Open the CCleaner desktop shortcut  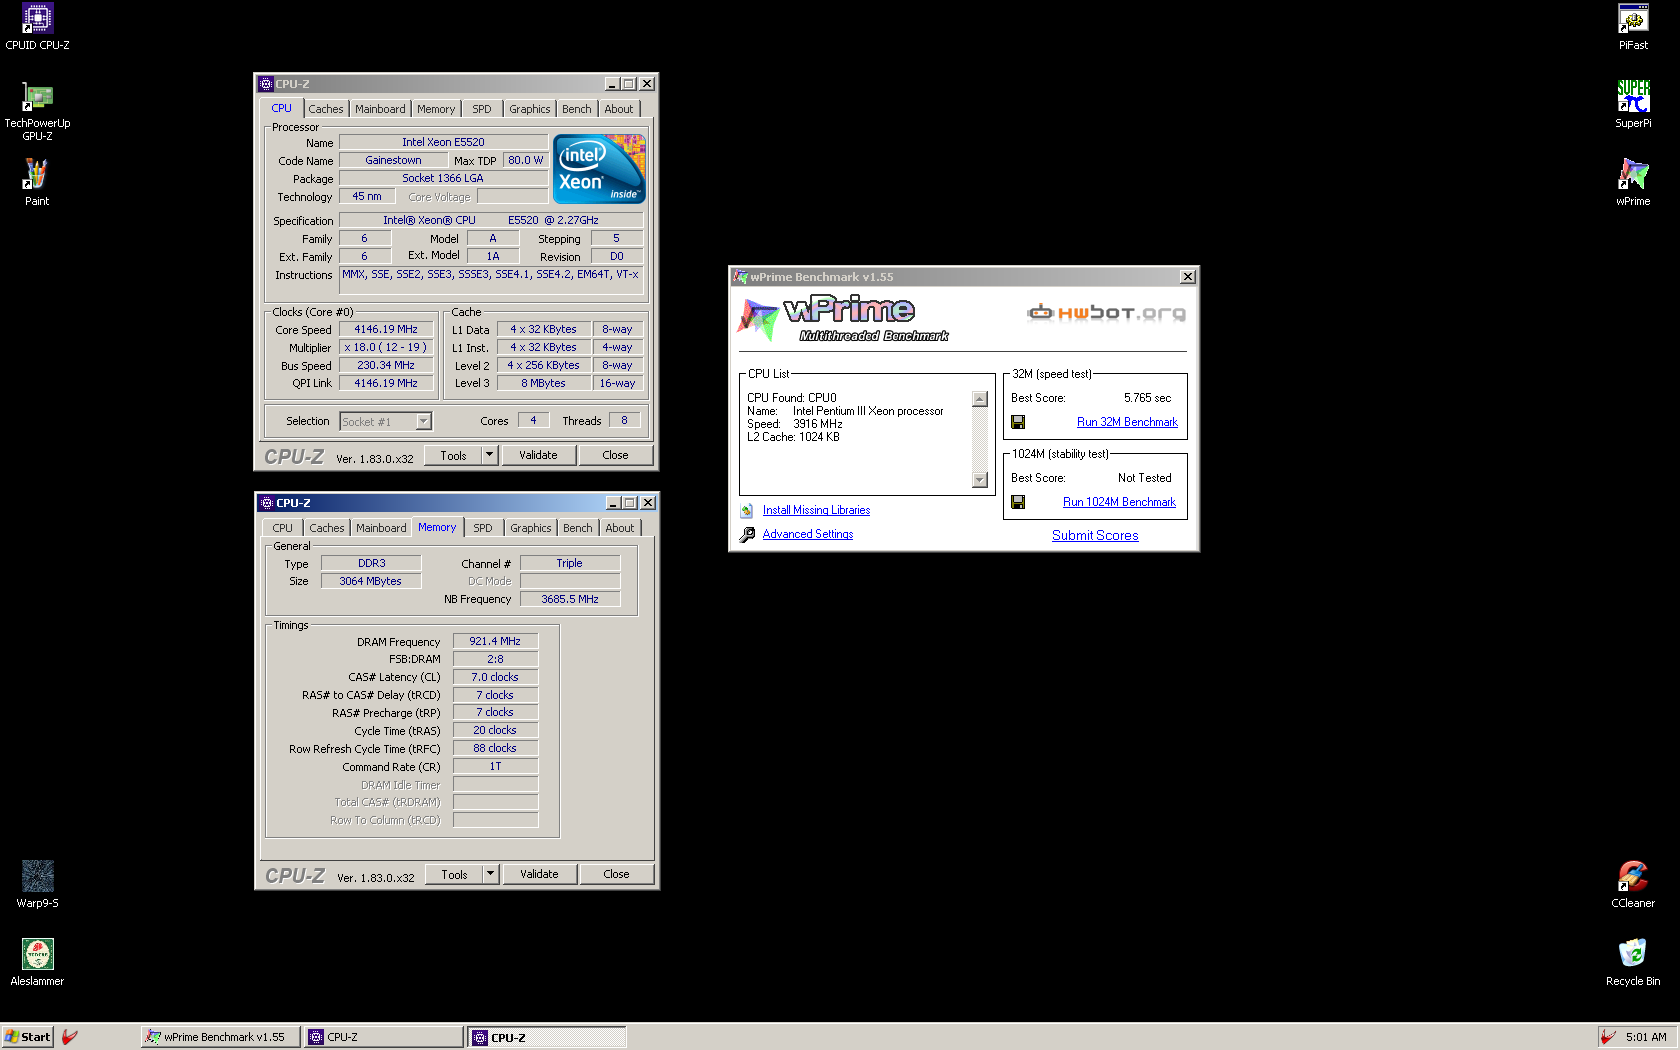[x=1633, y=884]
